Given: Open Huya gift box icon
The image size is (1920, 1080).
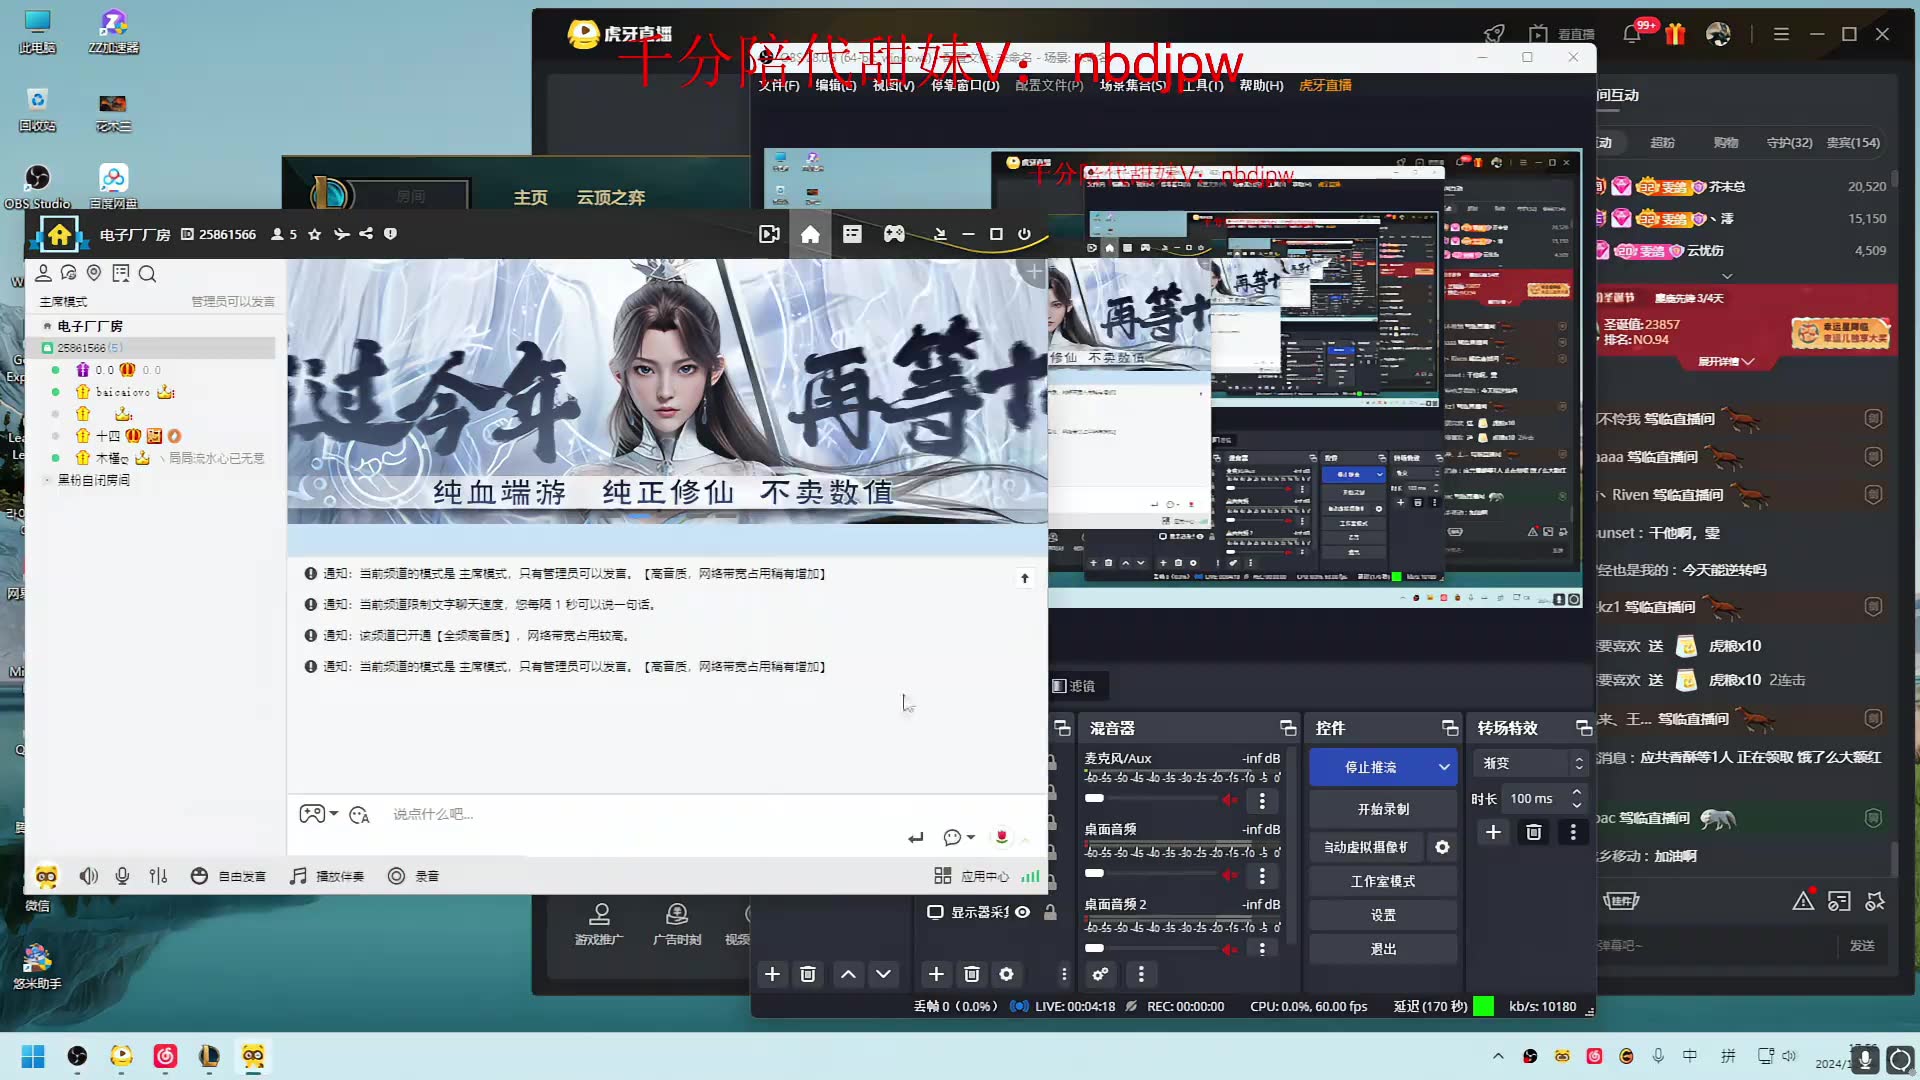Looking at the screenshot, I should (1676, 34).
